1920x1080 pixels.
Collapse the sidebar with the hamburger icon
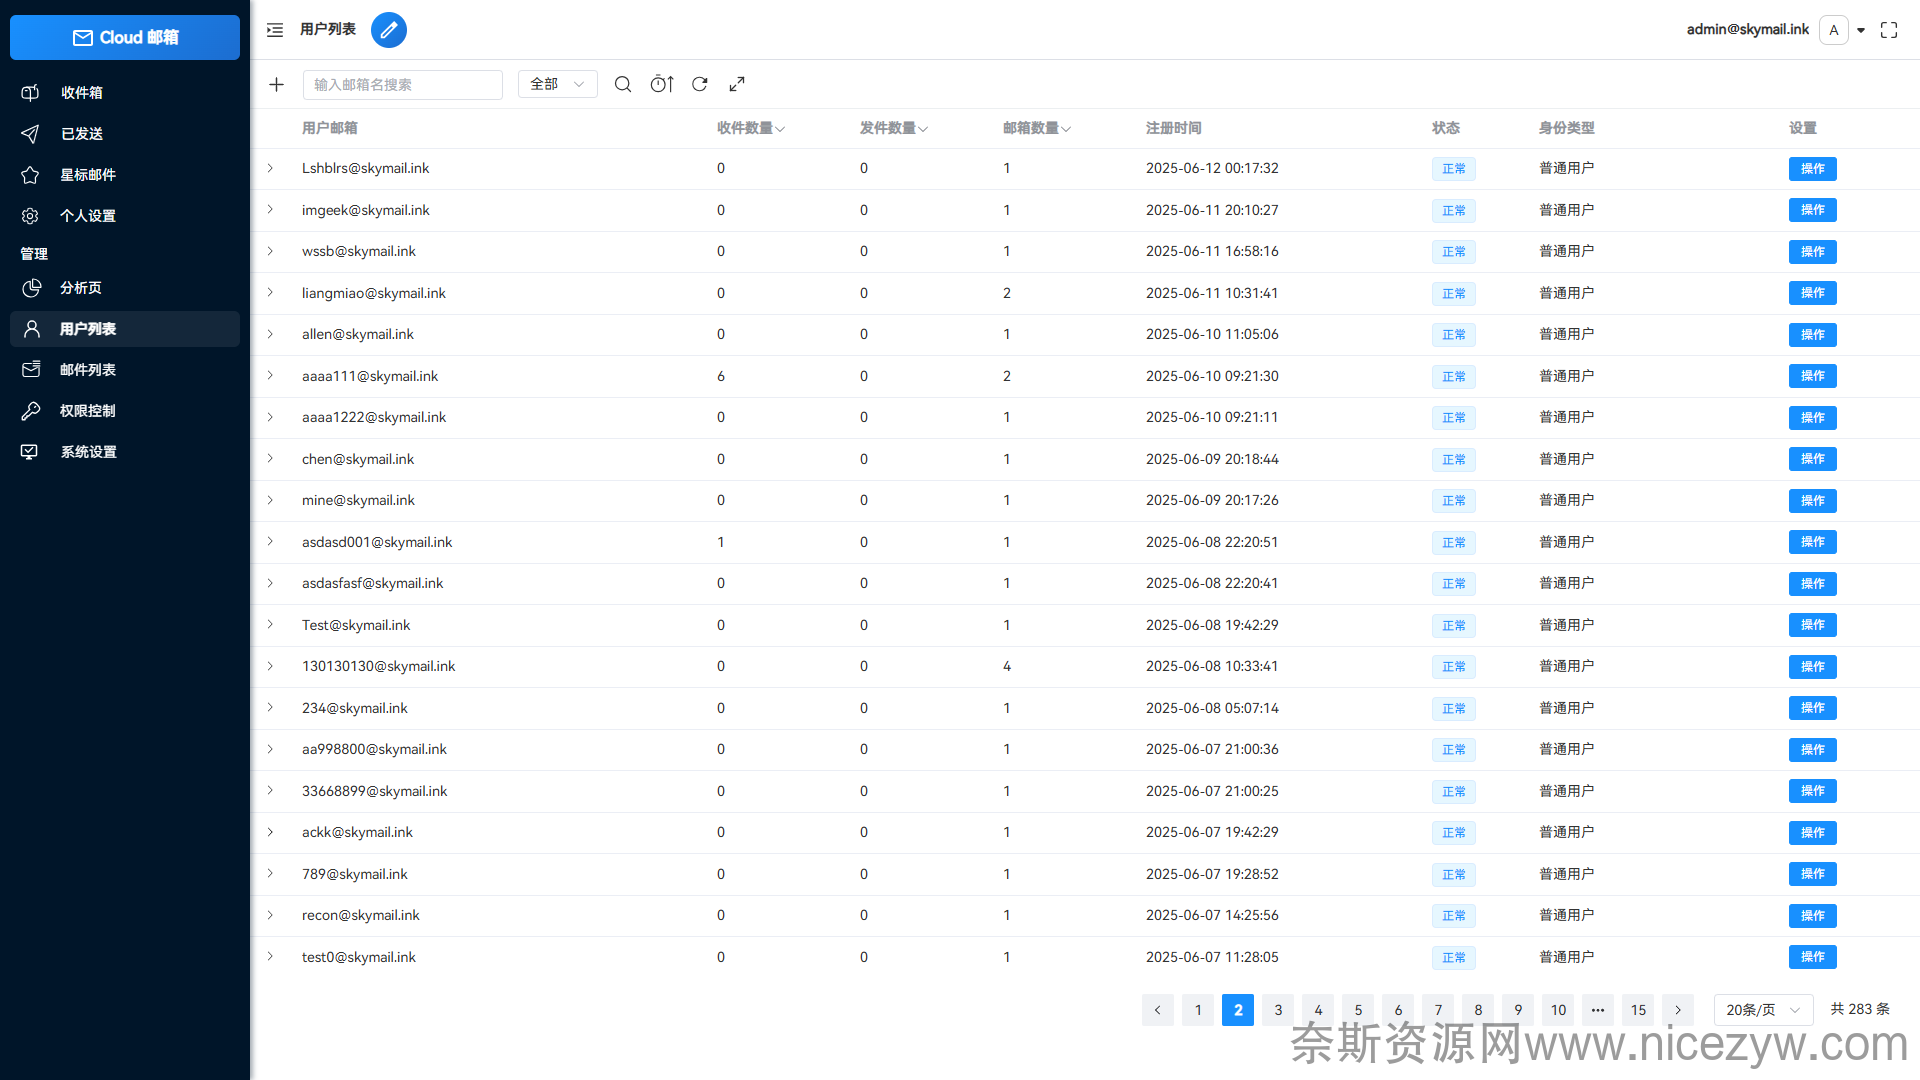[275, 30]
